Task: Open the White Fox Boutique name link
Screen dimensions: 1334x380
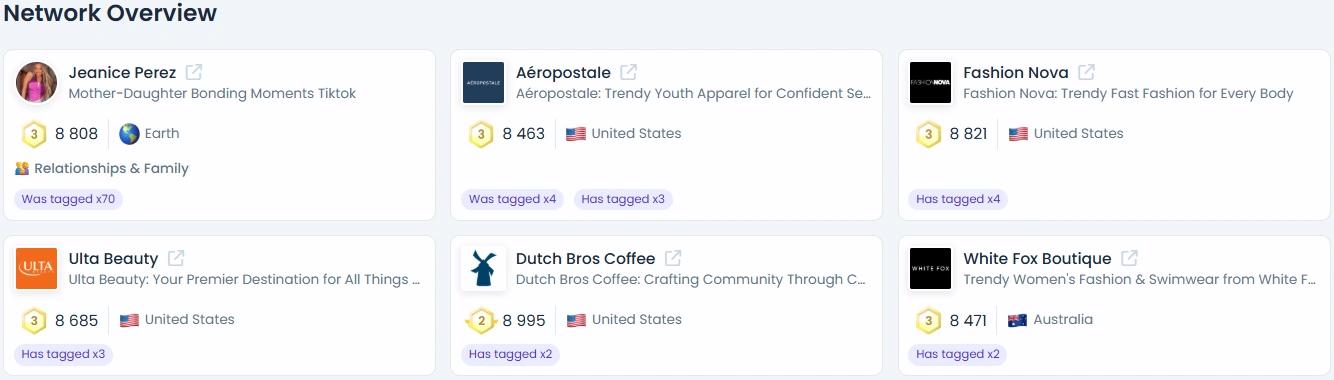Action: (x=1037, y=258)
